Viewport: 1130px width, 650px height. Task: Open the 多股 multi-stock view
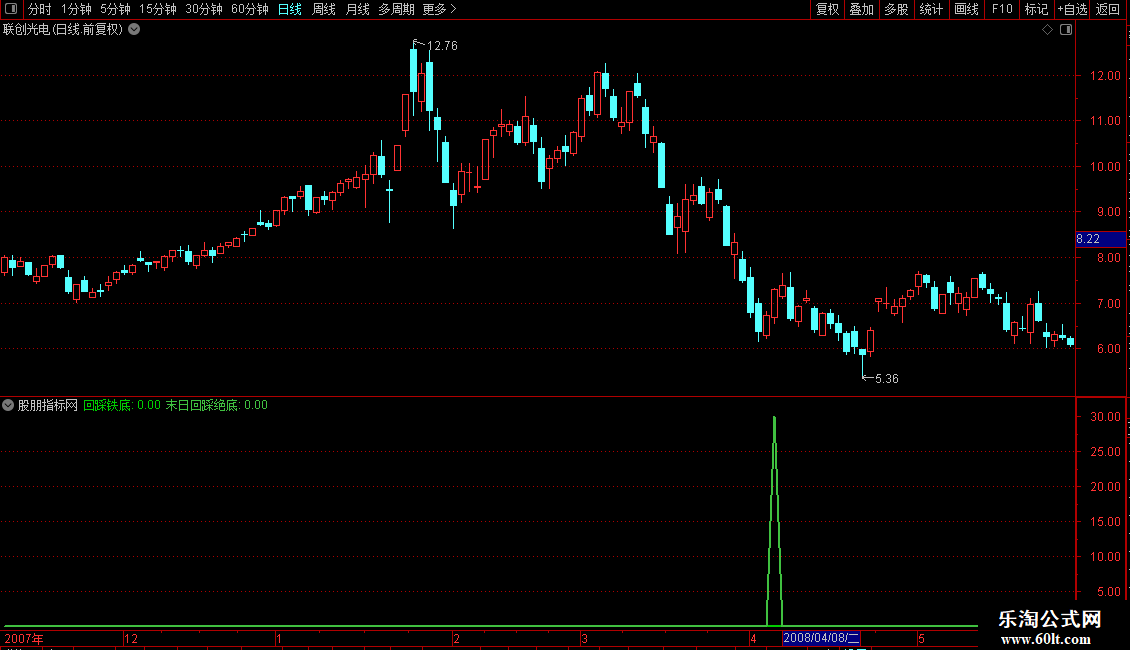tap(897, 9)
